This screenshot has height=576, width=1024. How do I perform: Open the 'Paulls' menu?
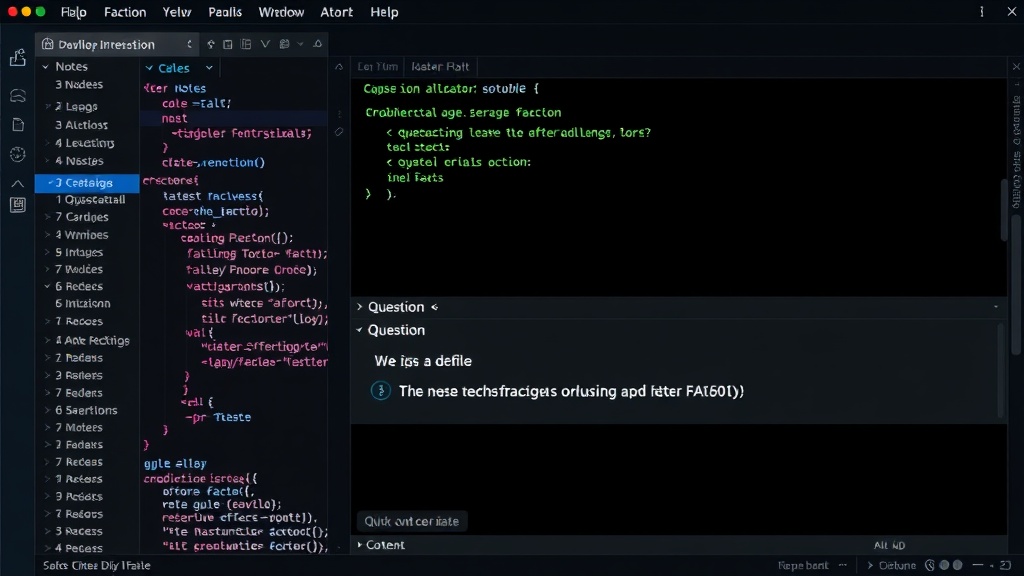(x=225, y=12)
